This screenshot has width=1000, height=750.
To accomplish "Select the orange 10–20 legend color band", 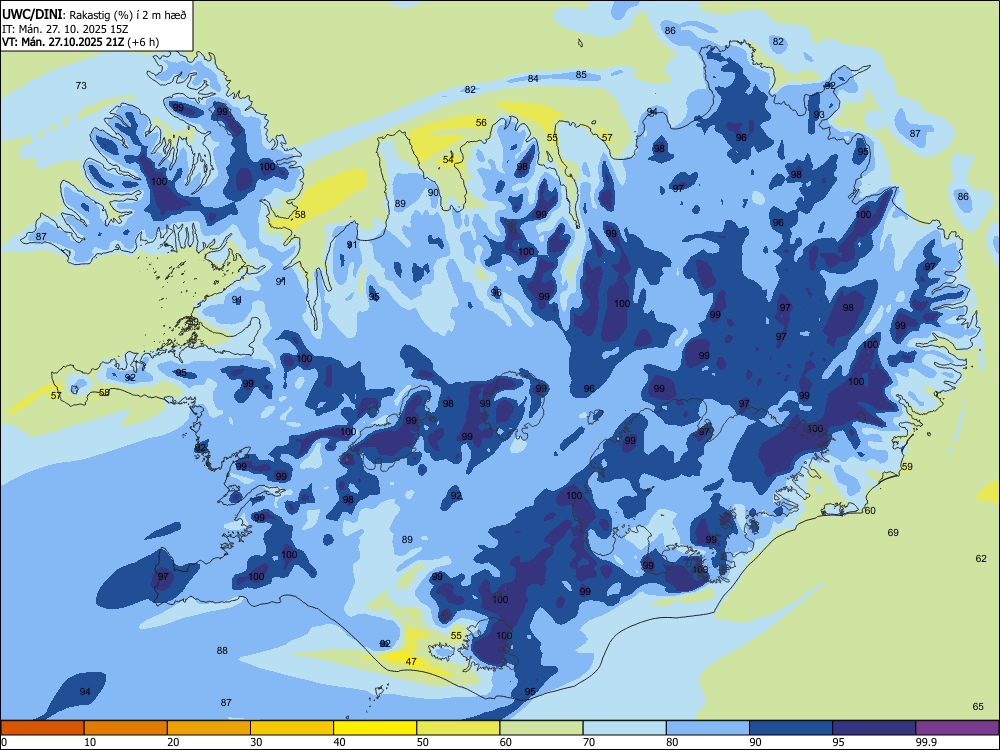I will pyautogui.click(x=126, y=728).
